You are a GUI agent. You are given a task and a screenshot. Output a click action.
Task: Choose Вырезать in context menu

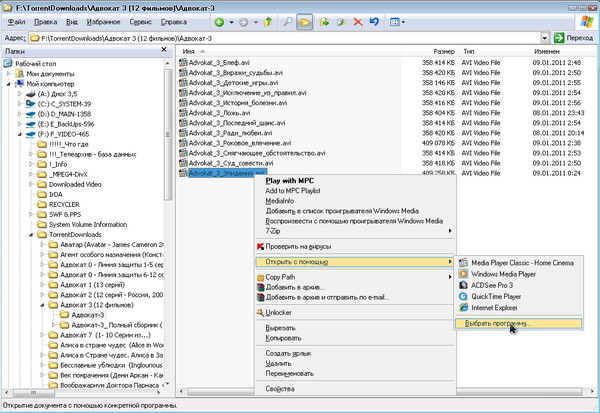coord(280,328)
